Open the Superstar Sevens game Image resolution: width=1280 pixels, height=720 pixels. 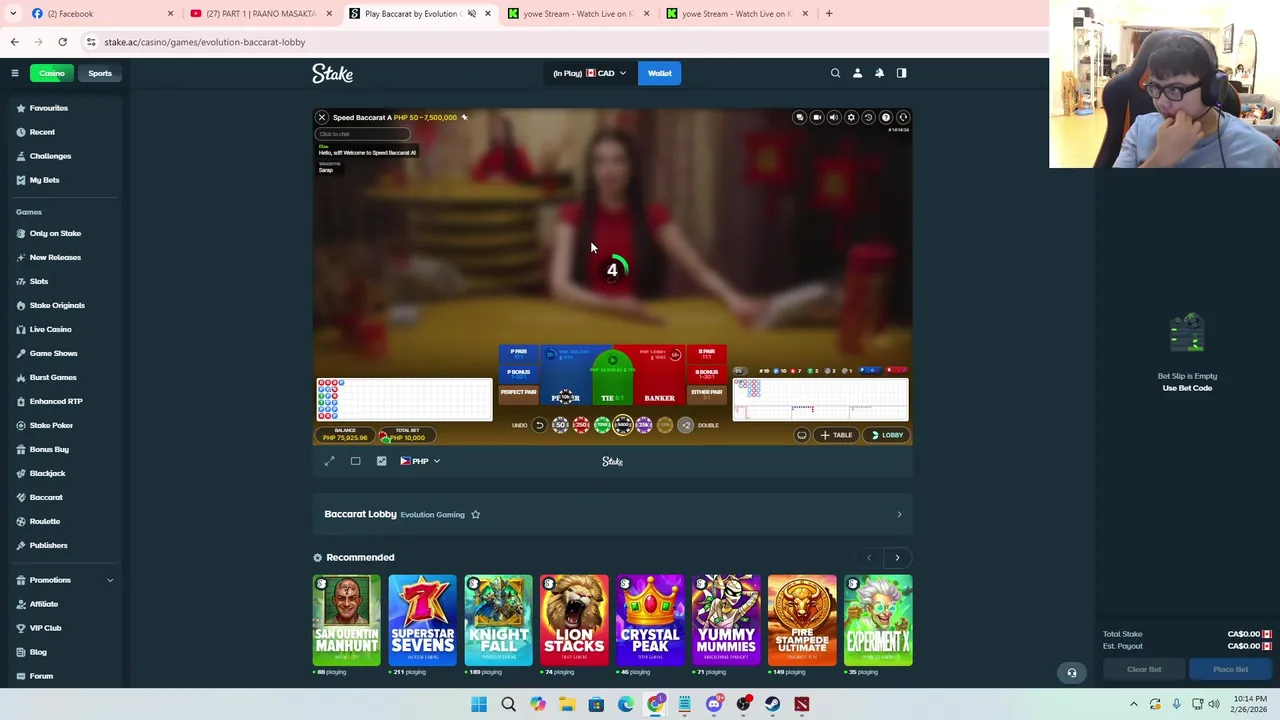pos(422,620)
